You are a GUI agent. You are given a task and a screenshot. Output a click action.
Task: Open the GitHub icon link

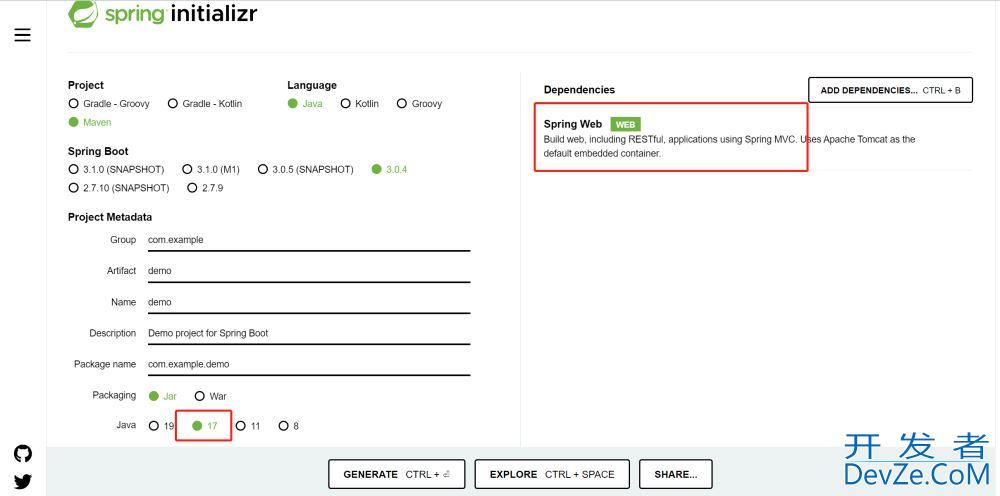[23, 454]
